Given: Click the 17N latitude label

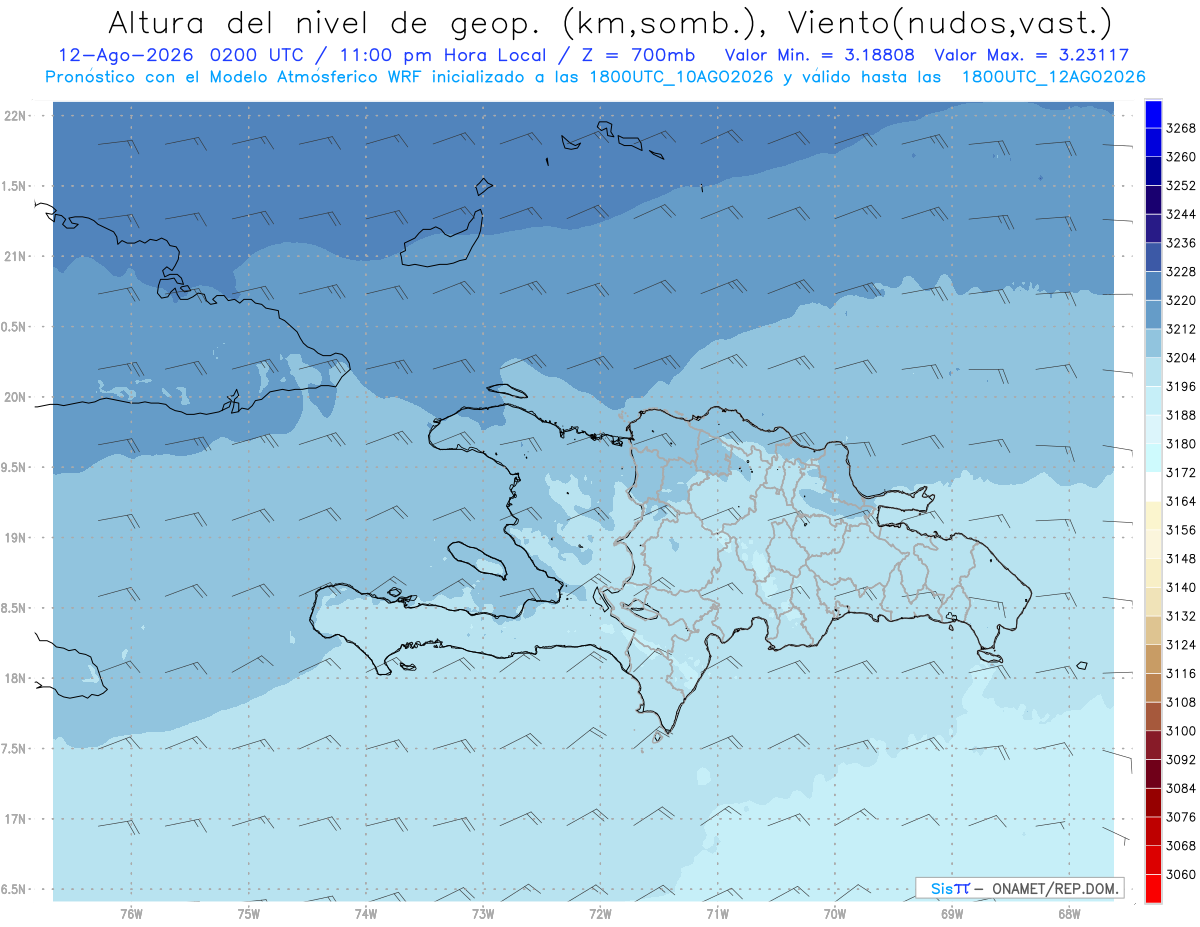Looking at the screenshot, I should 15,819.
